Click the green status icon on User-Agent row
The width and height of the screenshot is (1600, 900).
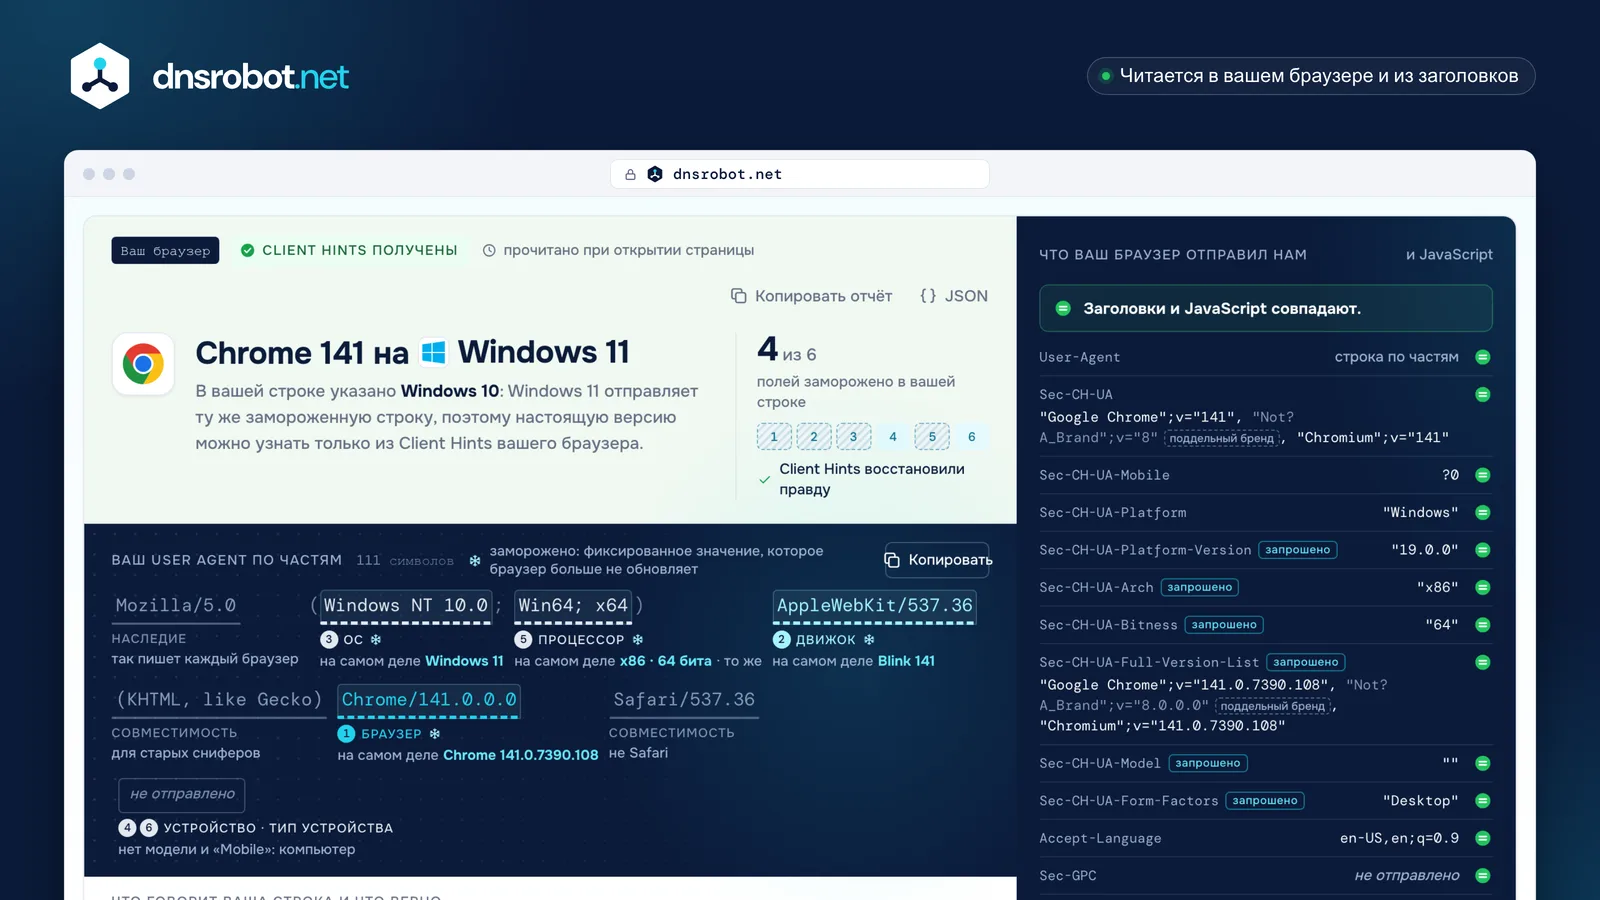coord(1483,357)
